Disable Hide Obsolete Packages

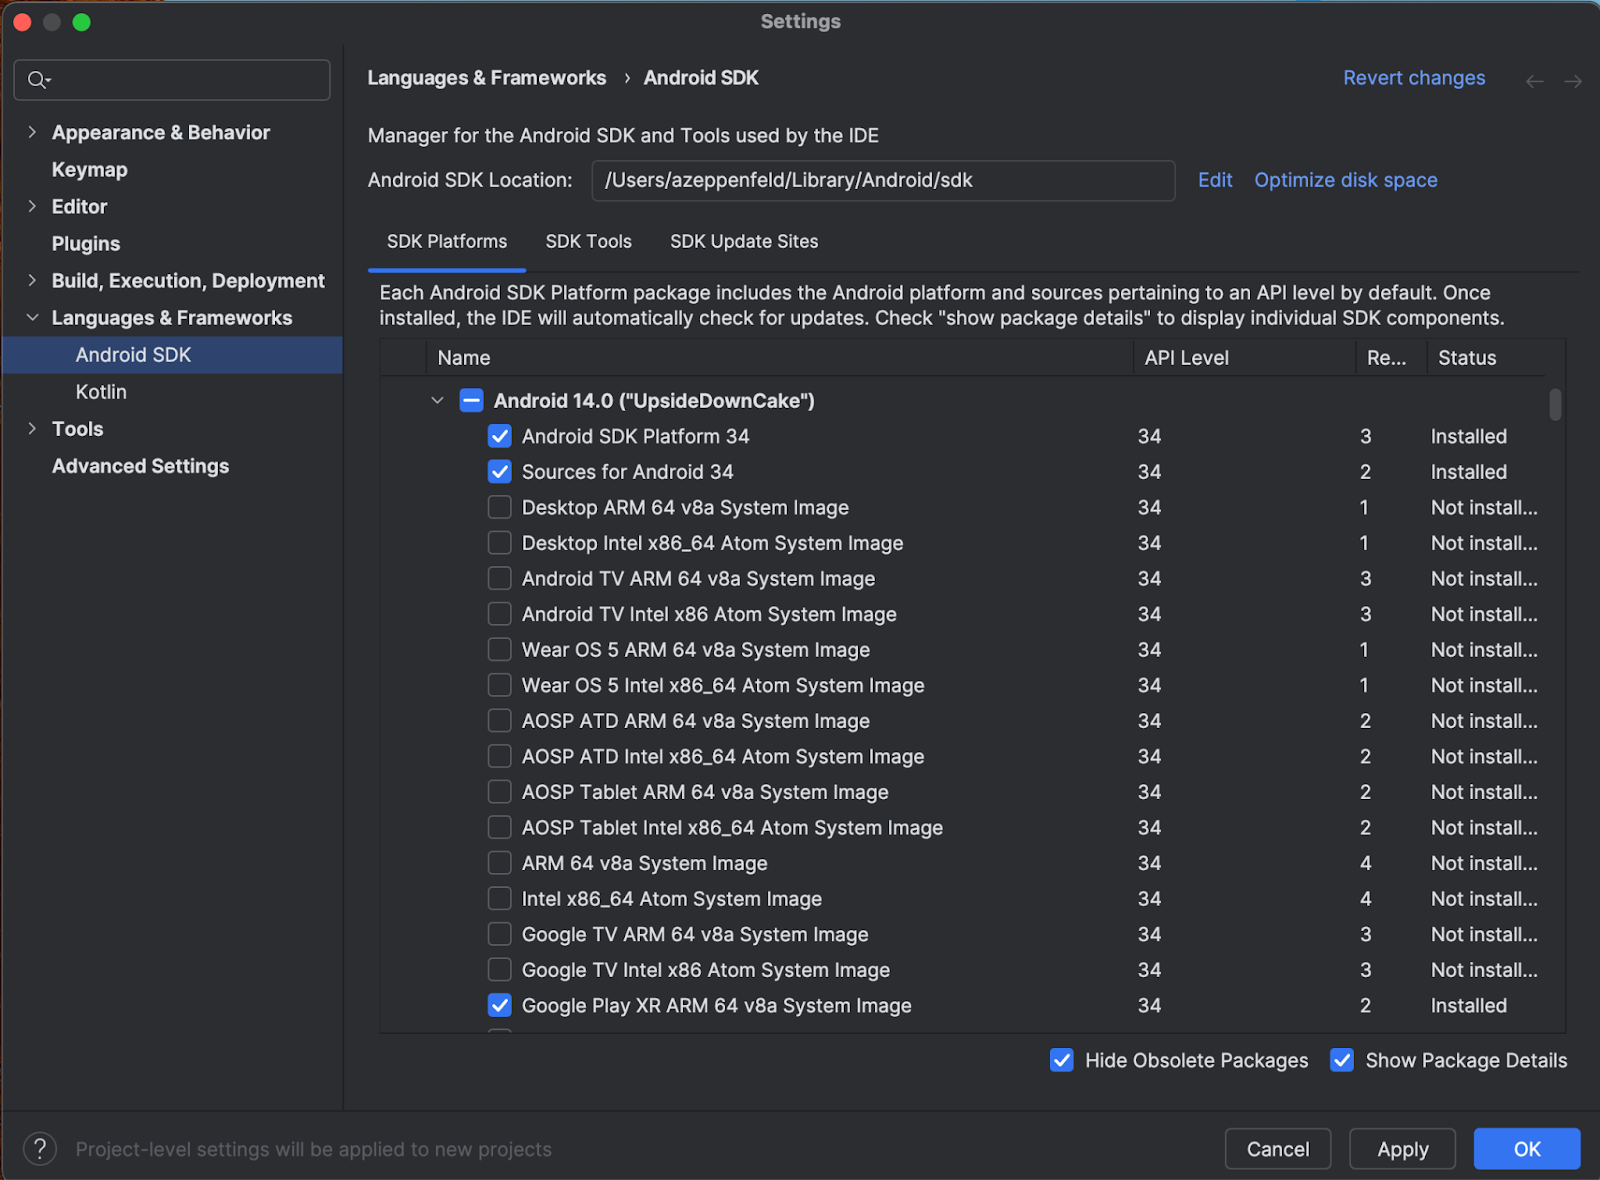pyautogui.click(x=1062, y=1060)
